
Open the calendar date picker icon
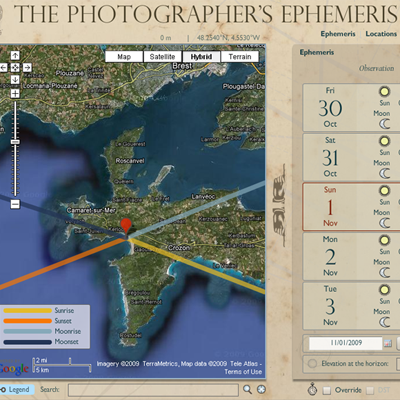(387, 343)
